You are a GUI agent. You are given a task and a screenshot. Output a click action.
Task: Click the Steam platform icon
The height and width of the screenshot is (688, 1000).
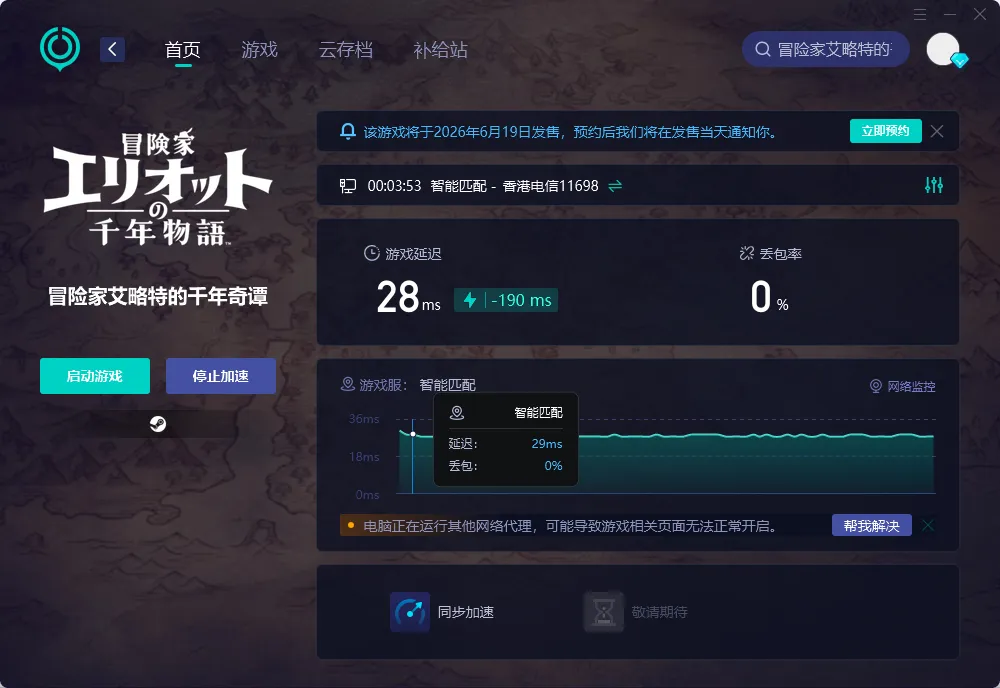[x=158, y=423]
